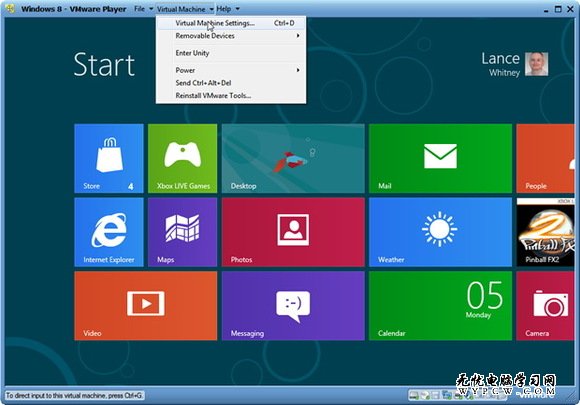
Task: Click the direct input hint in status bar
Action: (x=74, y=395)
